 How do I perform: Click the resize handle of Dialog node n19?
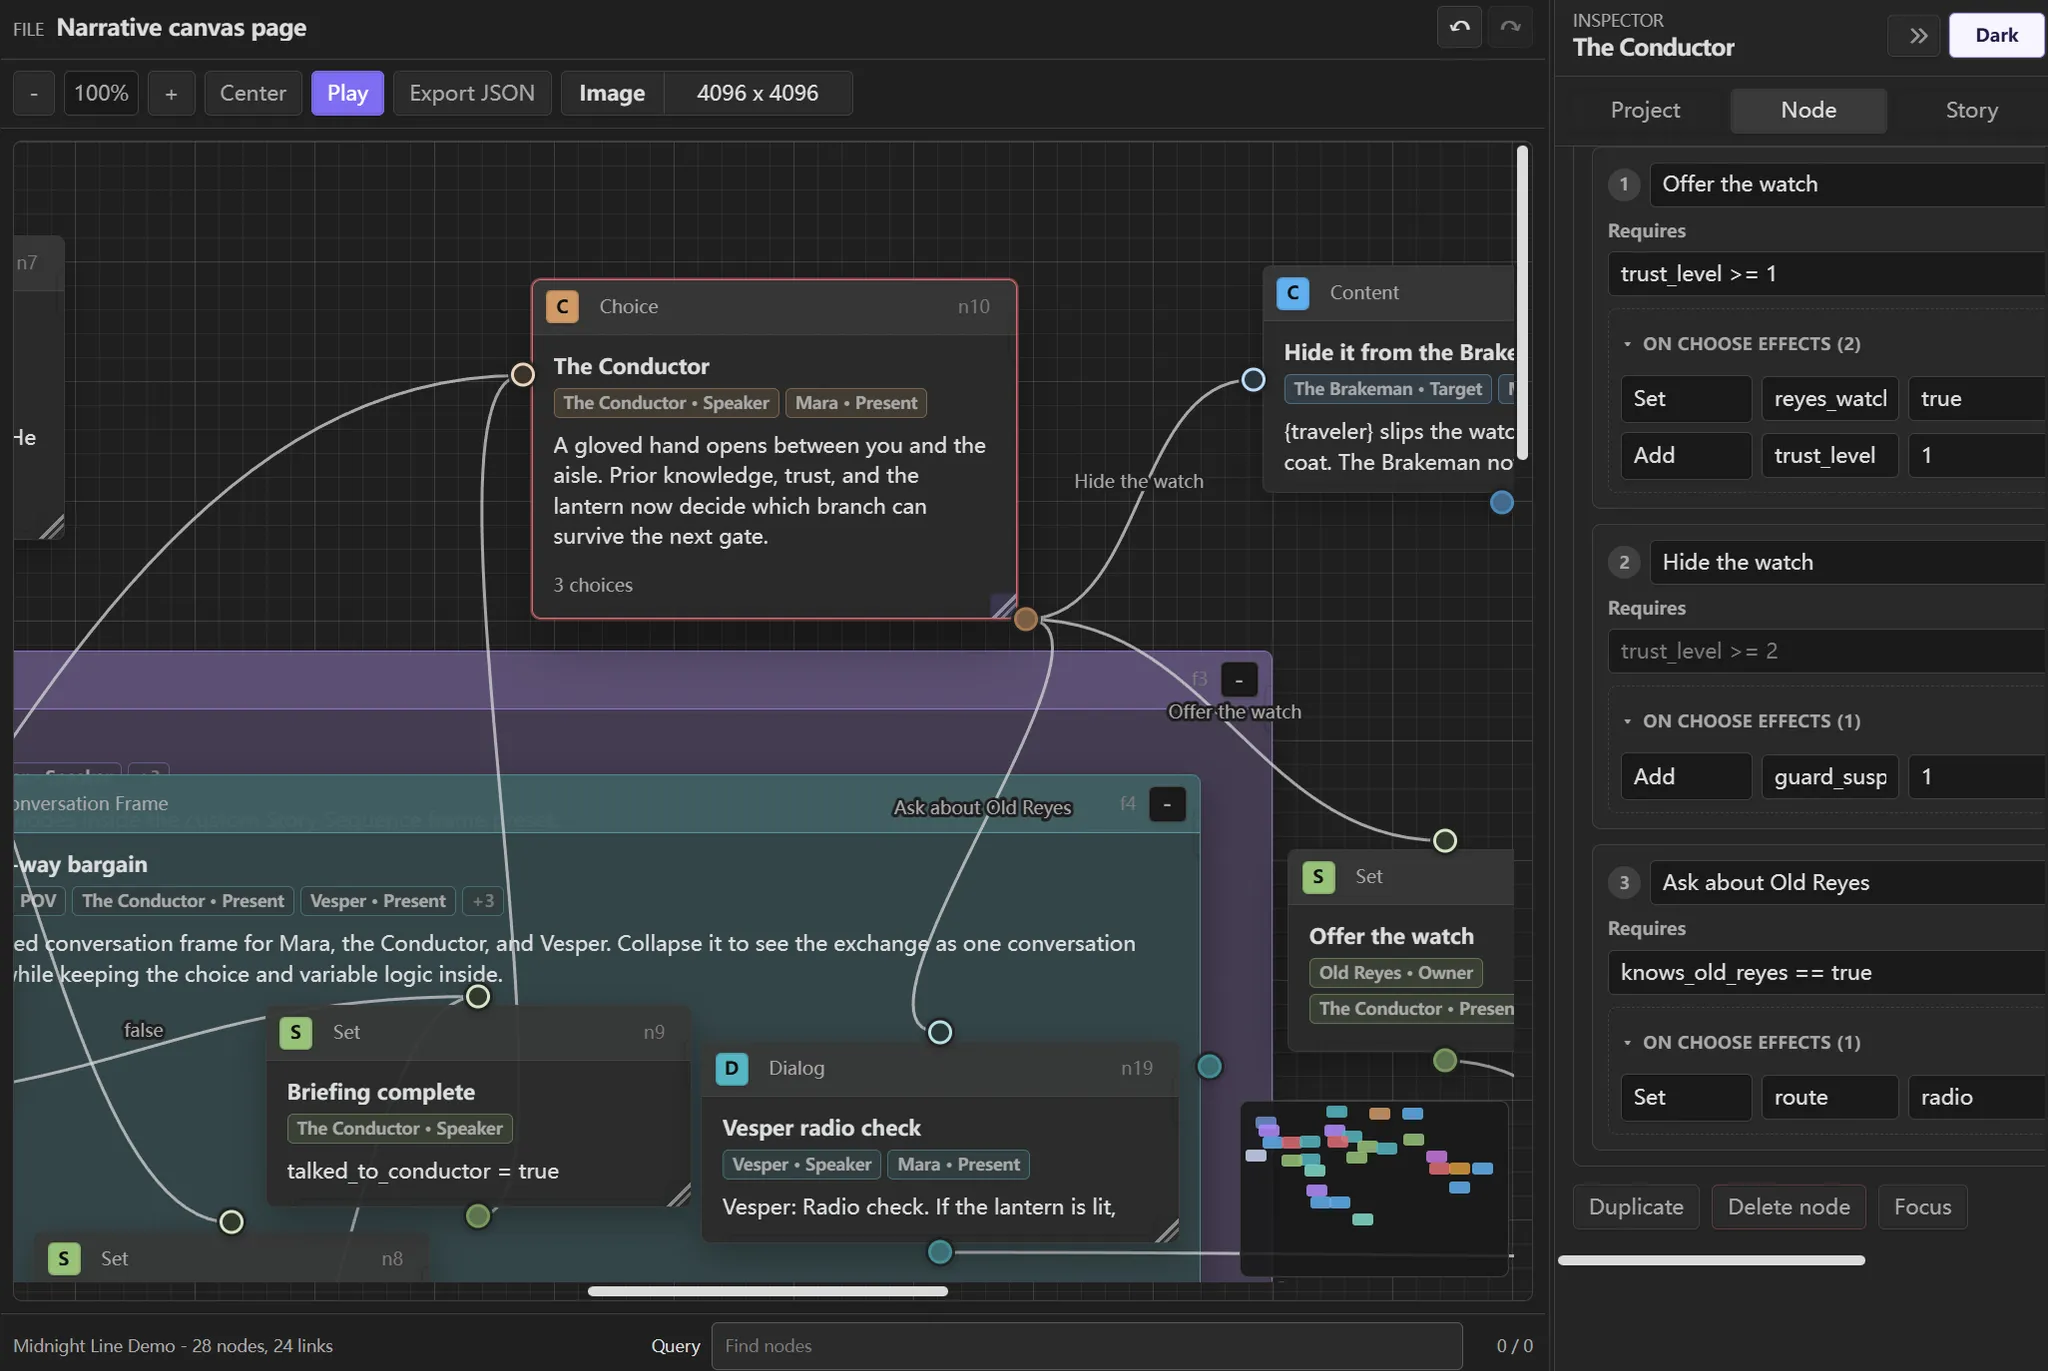click(1166, 1230)
